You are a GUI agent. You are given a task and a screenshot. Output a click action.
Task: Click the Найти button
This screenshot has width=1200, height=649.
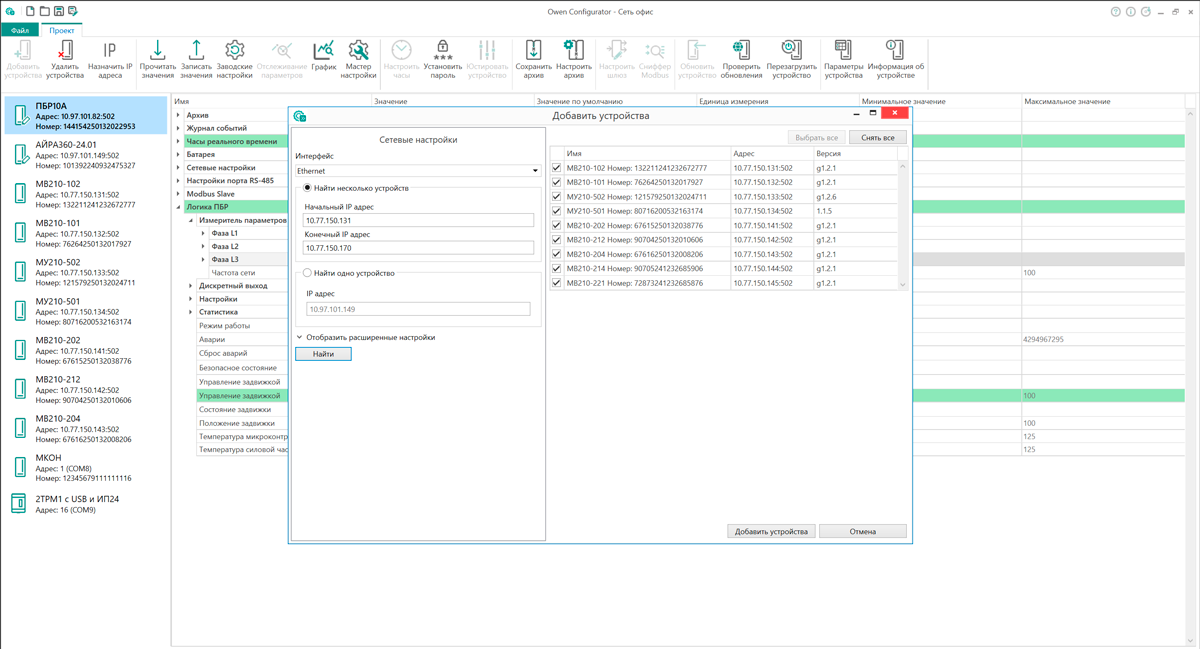pos(323,354)
